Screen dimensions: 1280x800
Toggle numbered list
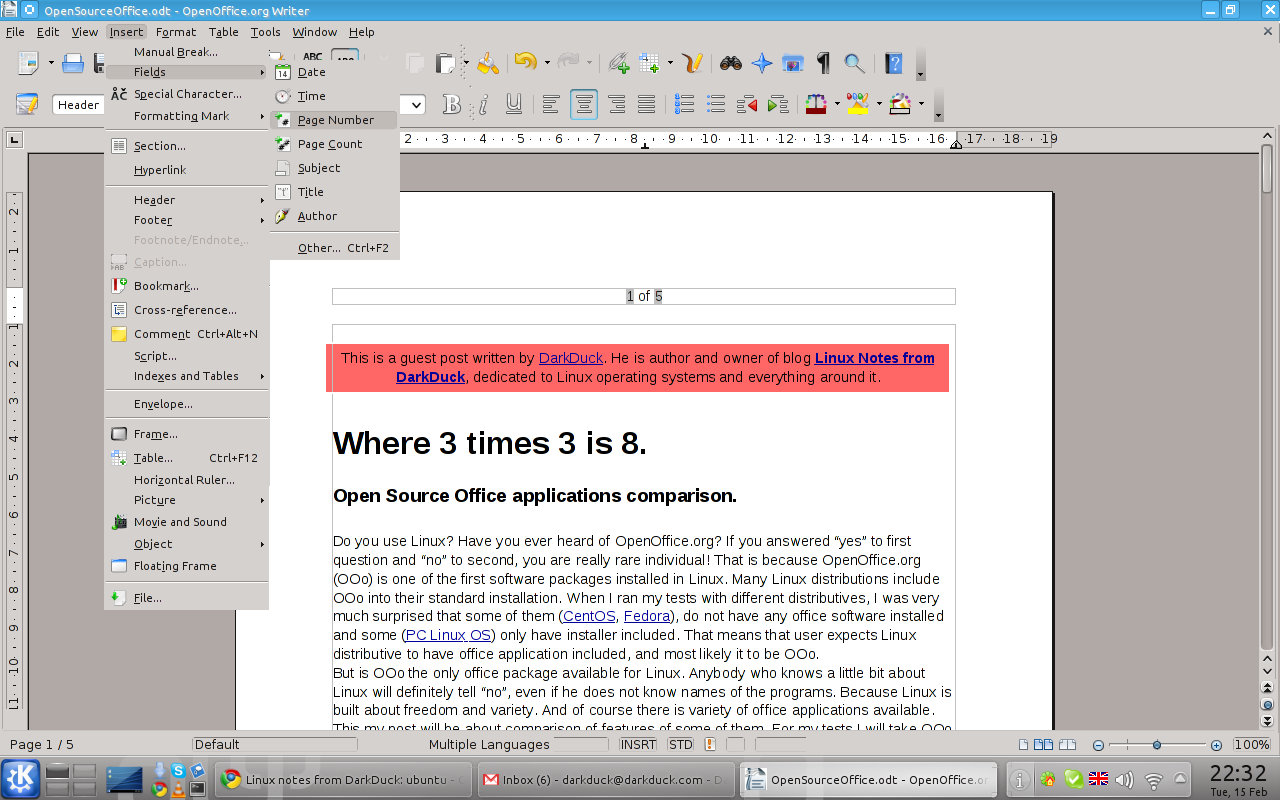coord(685,104)
